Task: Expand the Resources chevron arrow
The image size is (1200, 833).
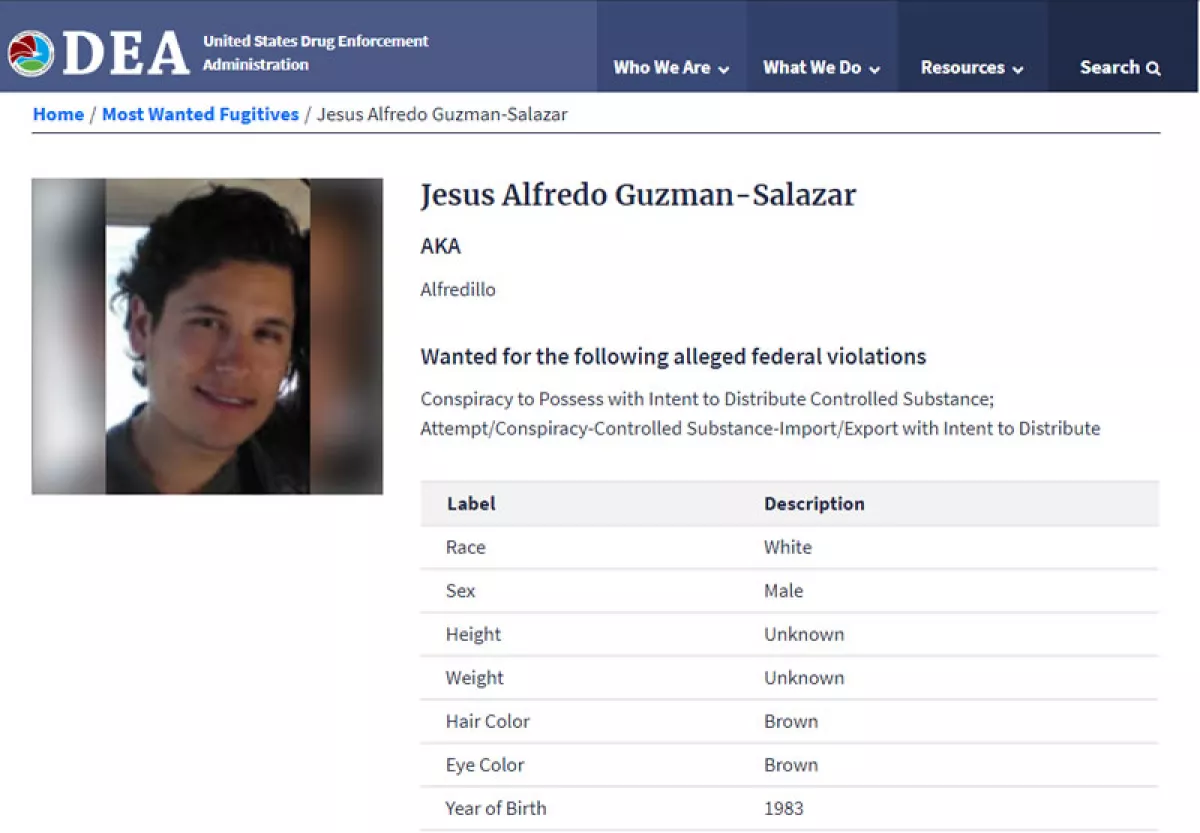Action: [1018, 70]
